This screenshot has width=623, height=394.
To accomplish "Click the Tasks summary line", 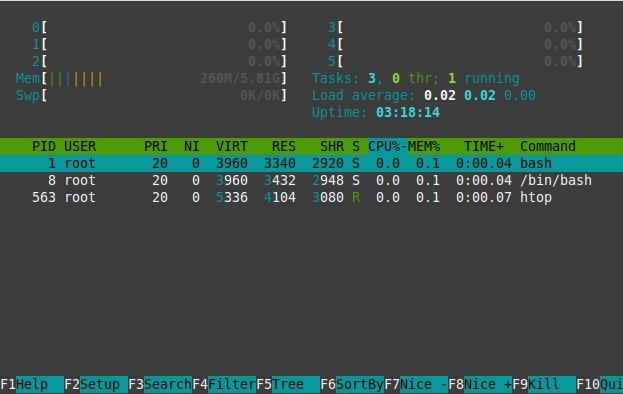I will 416,78.
